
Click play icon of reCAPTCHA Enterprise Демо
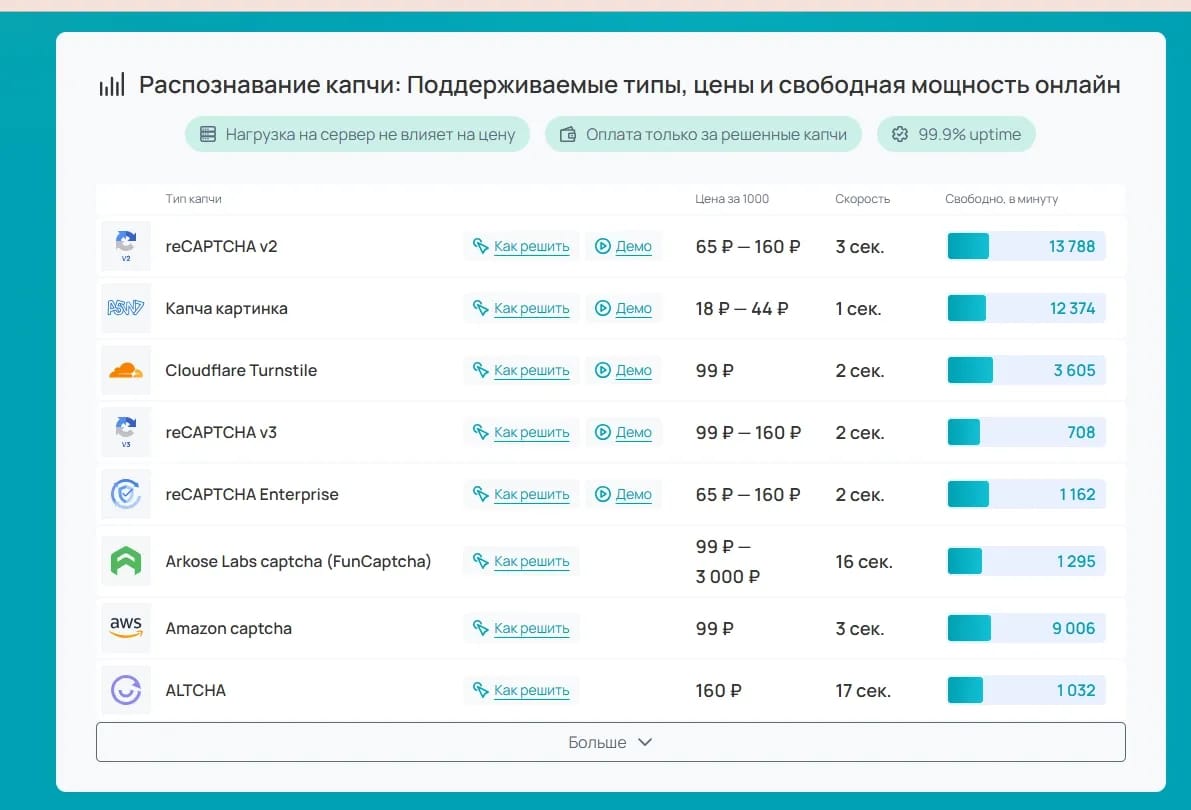(x=602, y=494)
